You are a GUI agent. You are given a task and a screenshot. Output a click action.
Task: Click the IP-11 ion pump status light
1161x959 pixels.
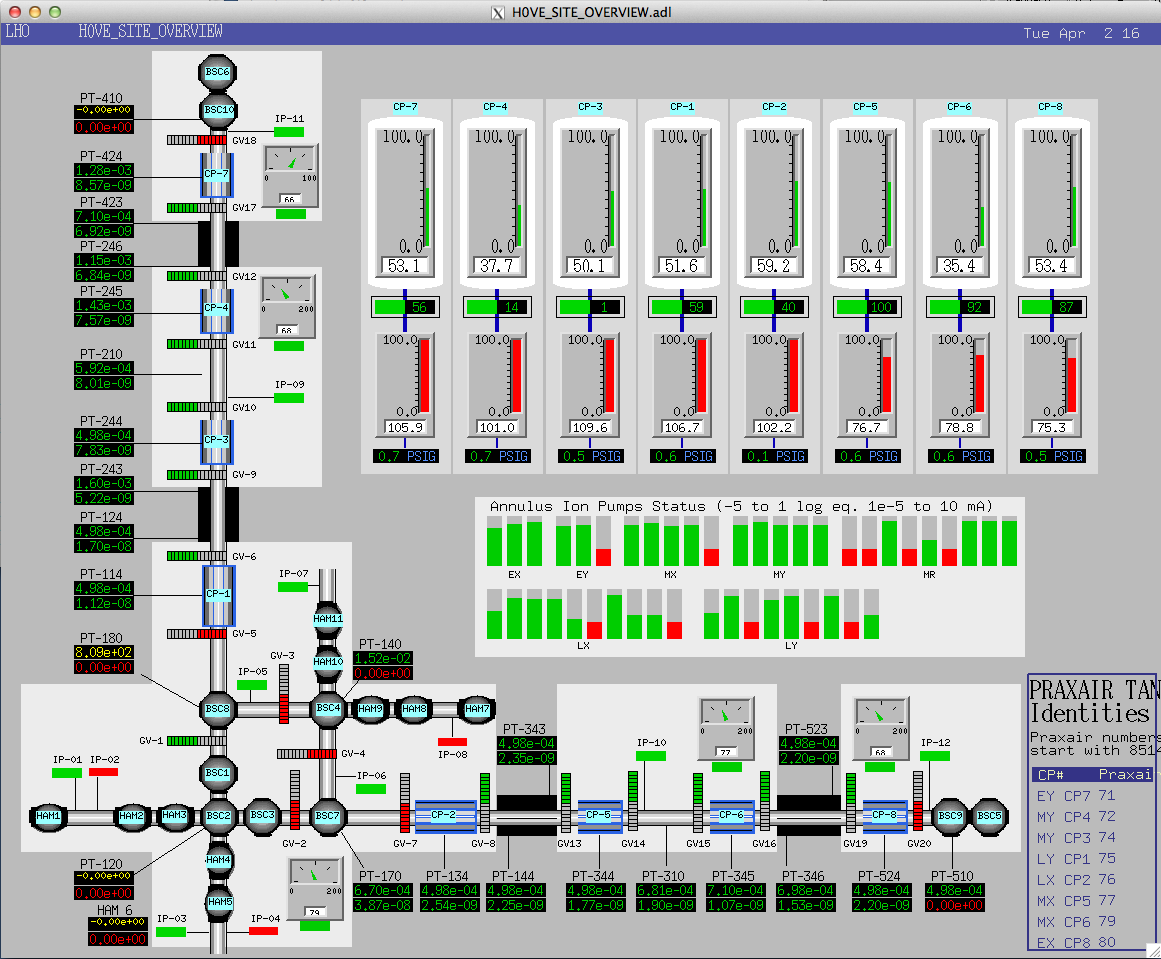pos(289,132)
